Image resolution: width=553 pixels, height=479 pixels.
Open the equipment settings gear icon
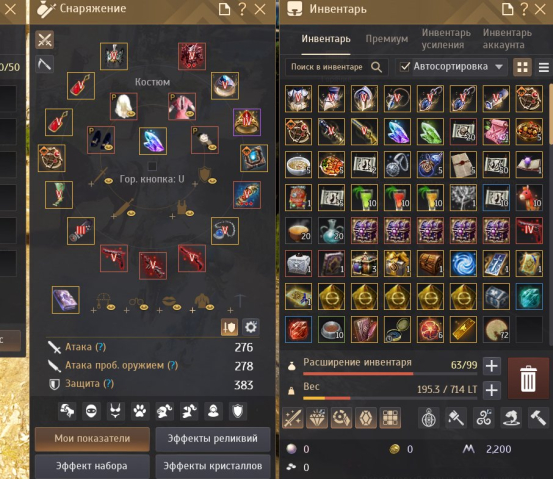[x=251, y=327]
